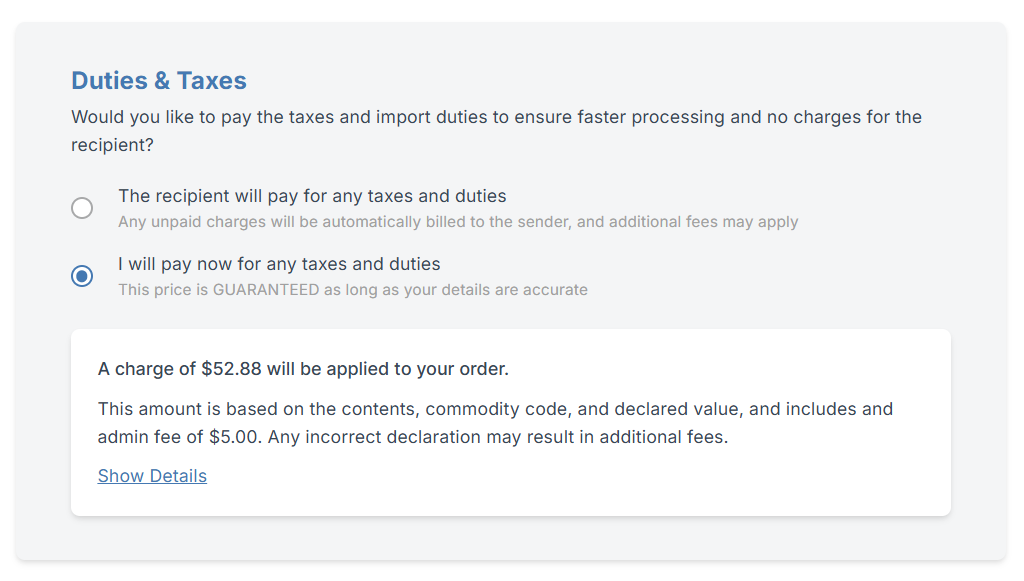Screen dimensions: 1024x581
Task: Click the underlined Show Details text
Action: pyautogui.click(x=152, y=476)
